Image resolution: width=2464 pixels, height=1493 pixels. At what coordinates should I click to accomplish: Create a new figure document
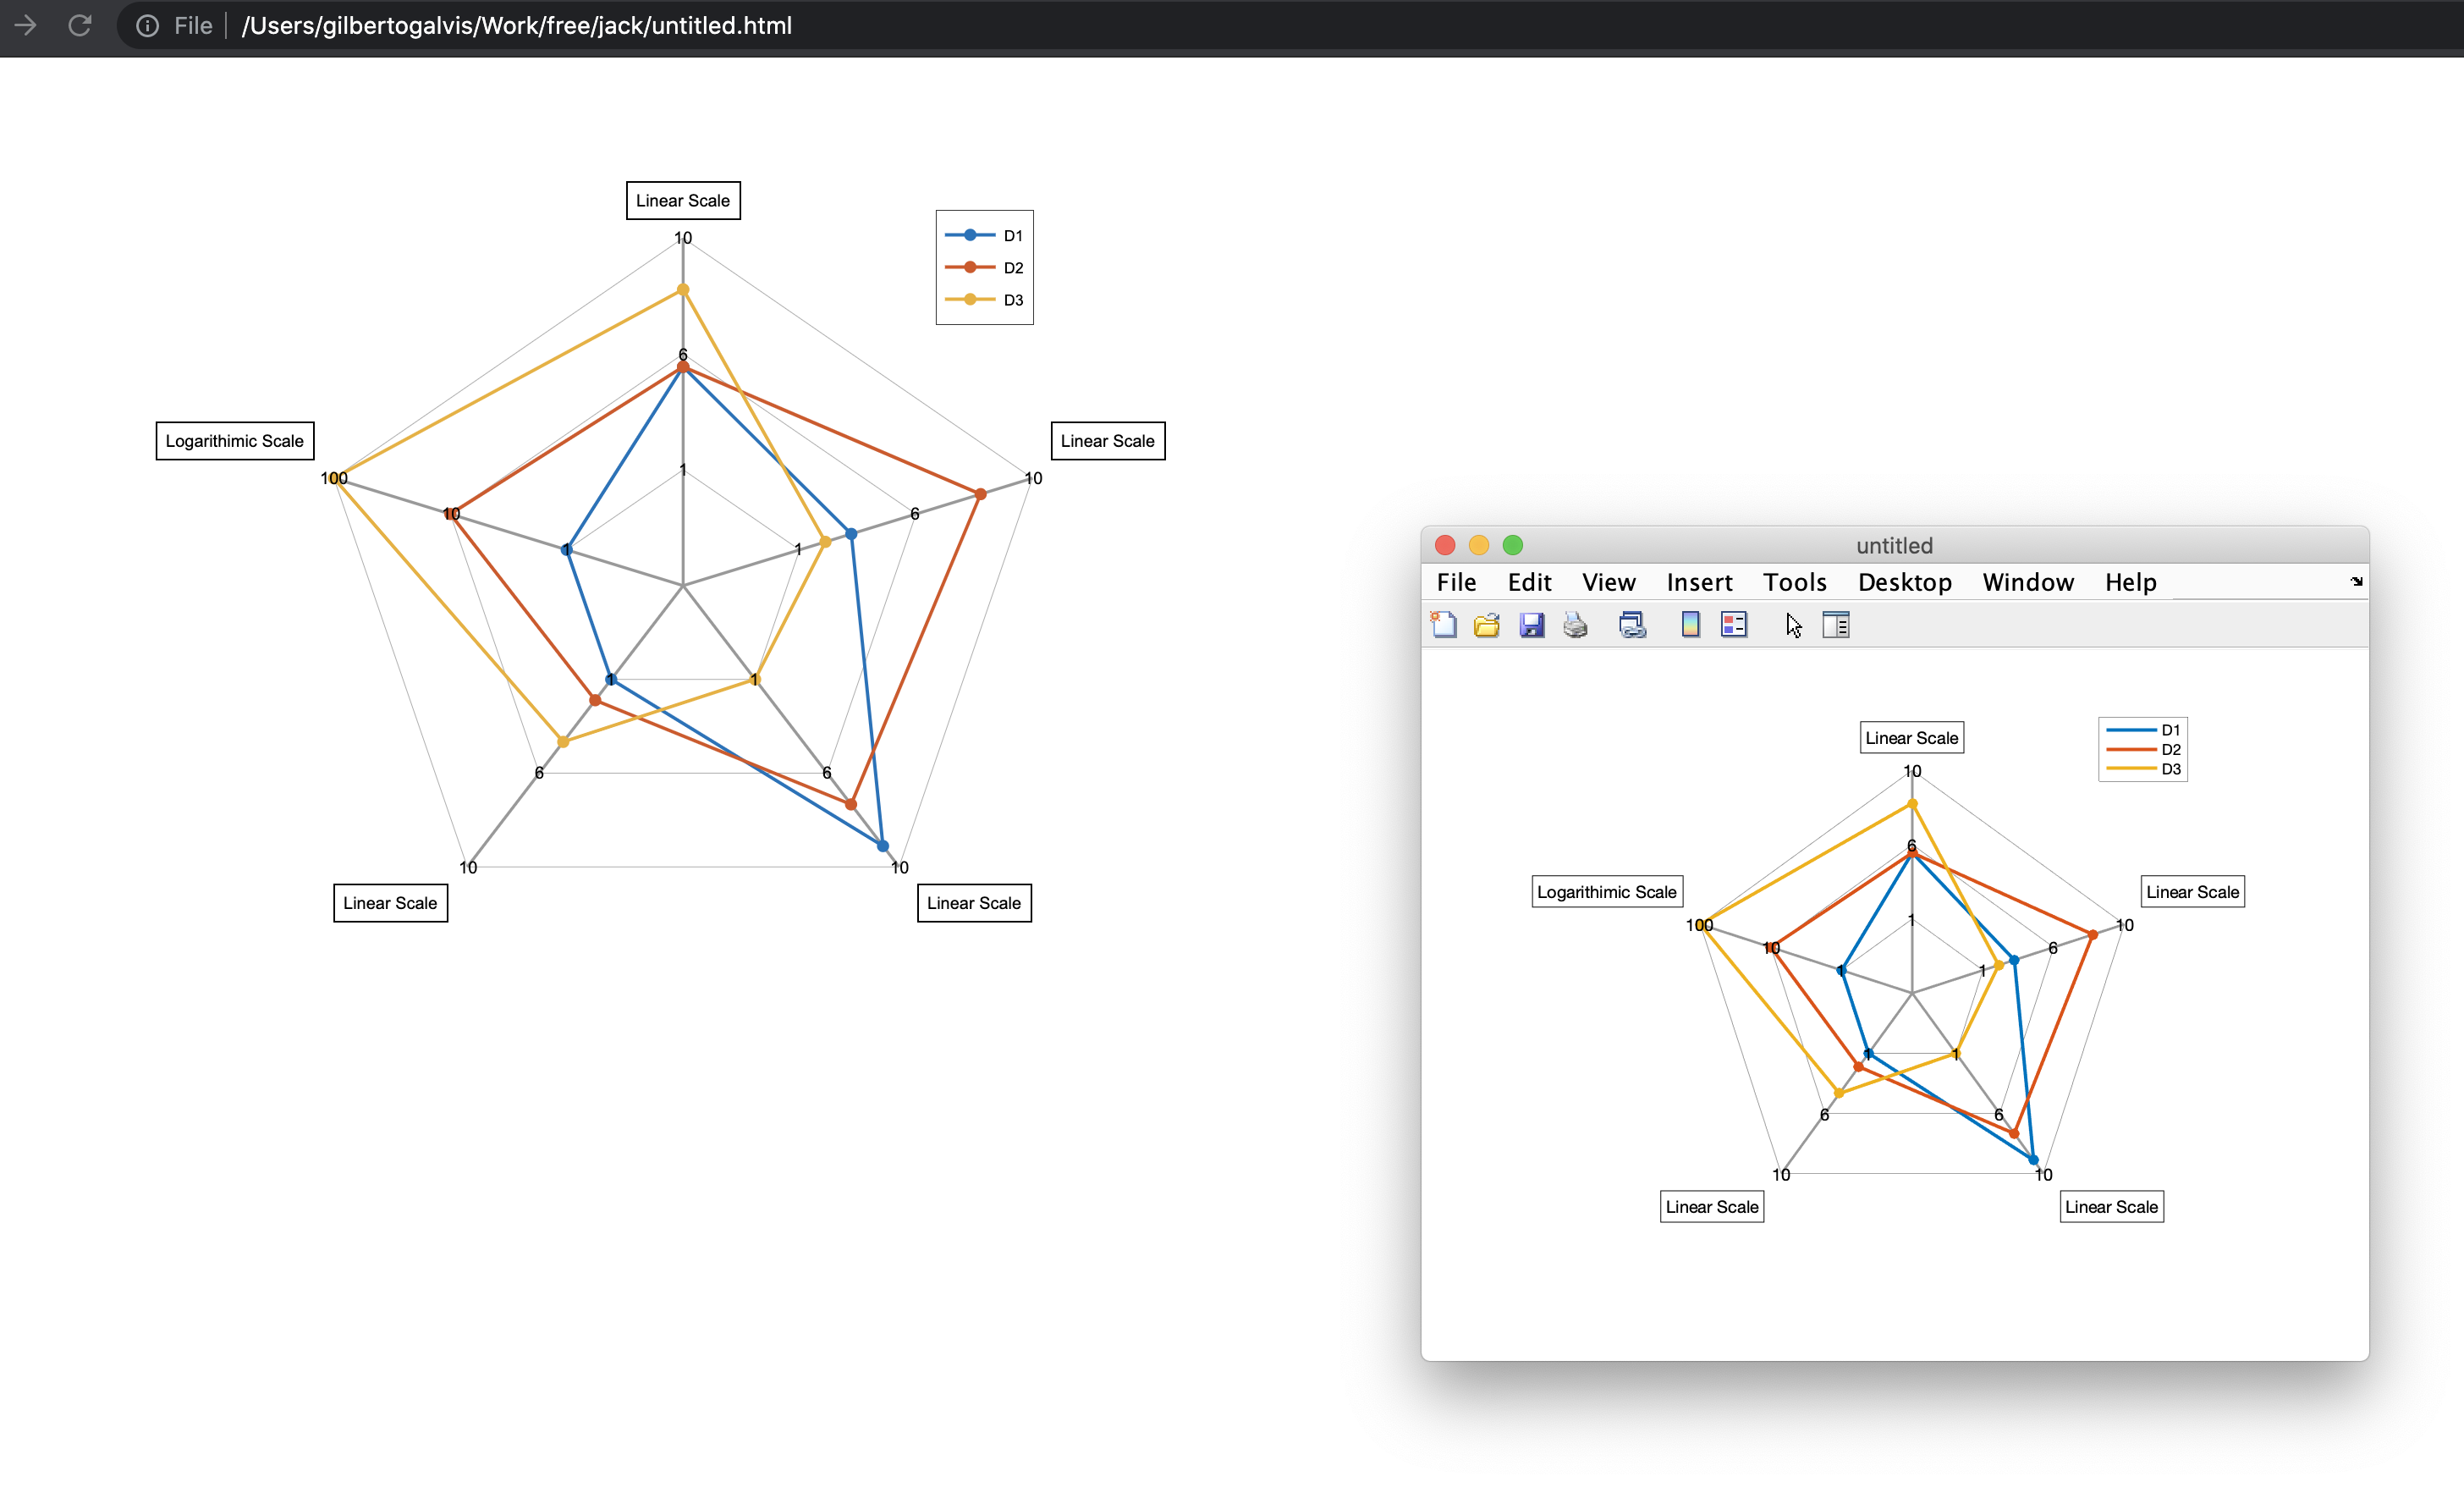coord(1444,624)
